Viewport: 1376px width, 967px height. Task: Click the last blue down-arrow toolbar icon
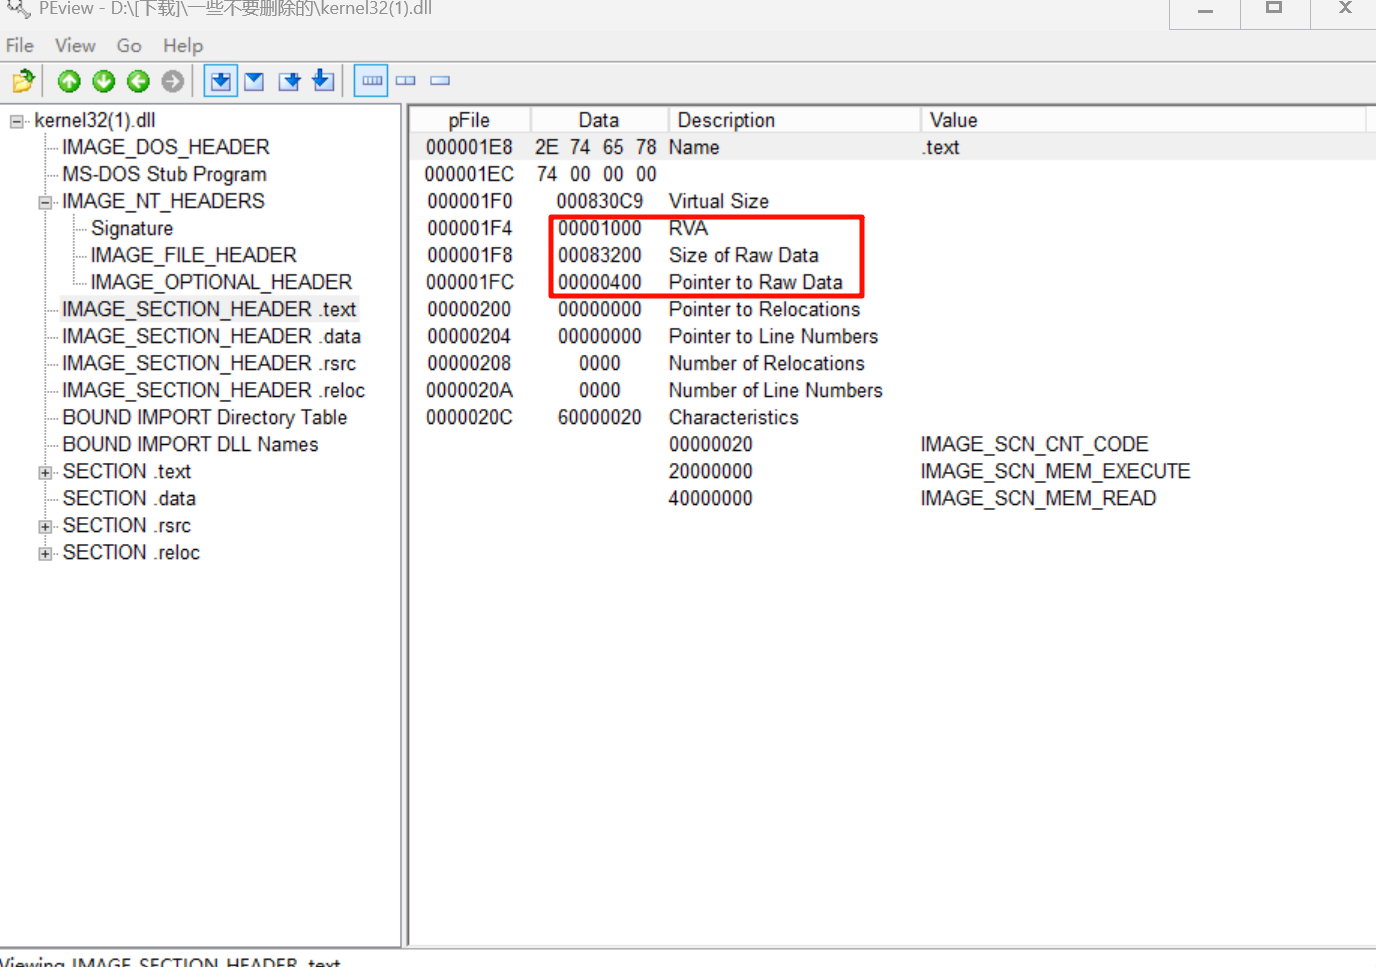[323, 81]
